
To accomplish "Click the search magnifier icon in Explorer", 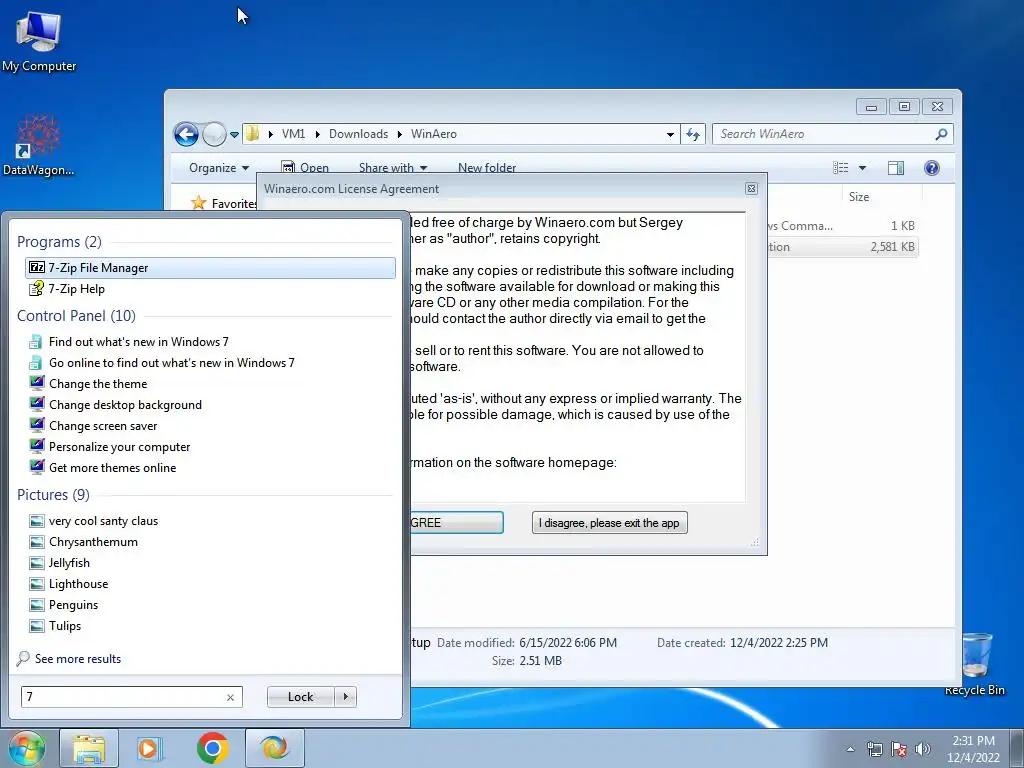I will (941, 134).
